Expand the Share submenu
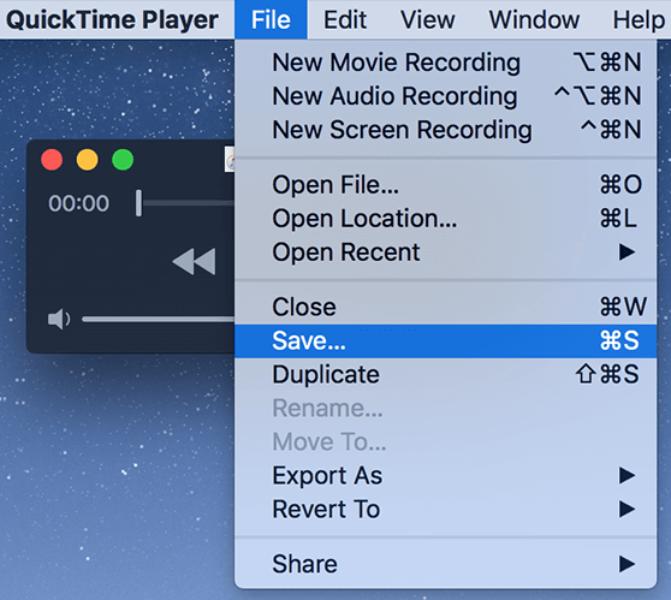Image resolution: width=671 pixels, height=600 pixels. [x=445, y=564]
